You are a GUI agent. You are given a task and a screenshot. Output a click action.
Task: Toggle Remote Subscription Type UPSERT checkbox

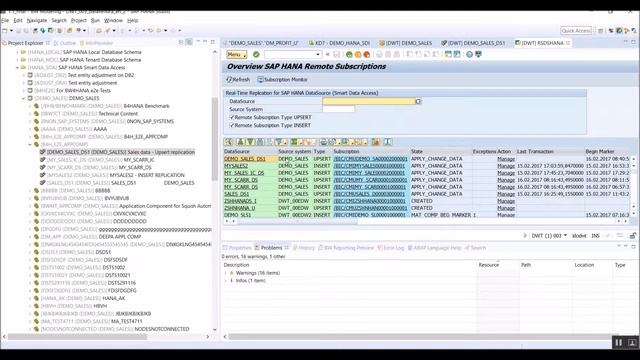tap(232, 117)
